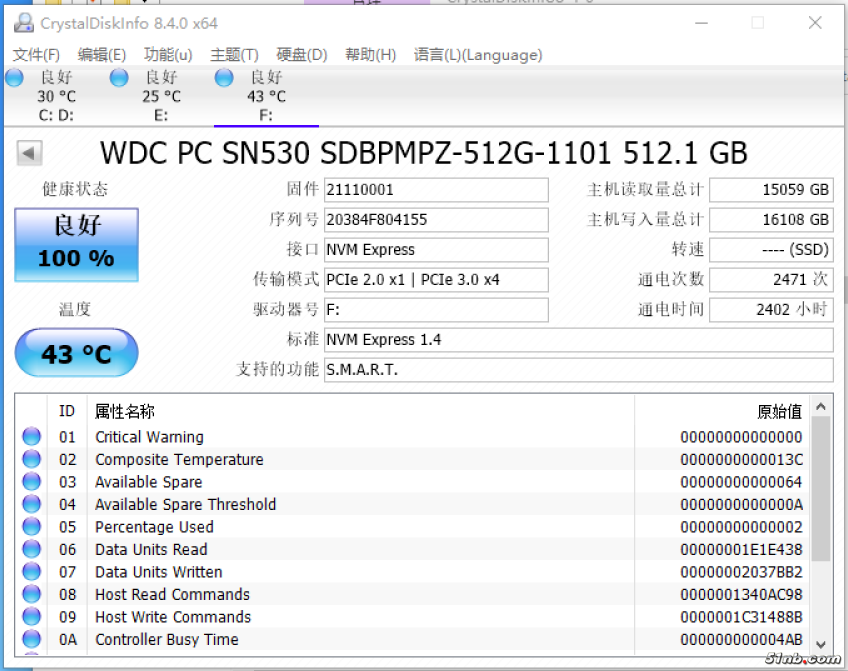The height and width of the screenshot is (671, 848).
Task: Select the C: D: disk status orb
Action: (15, 78)
